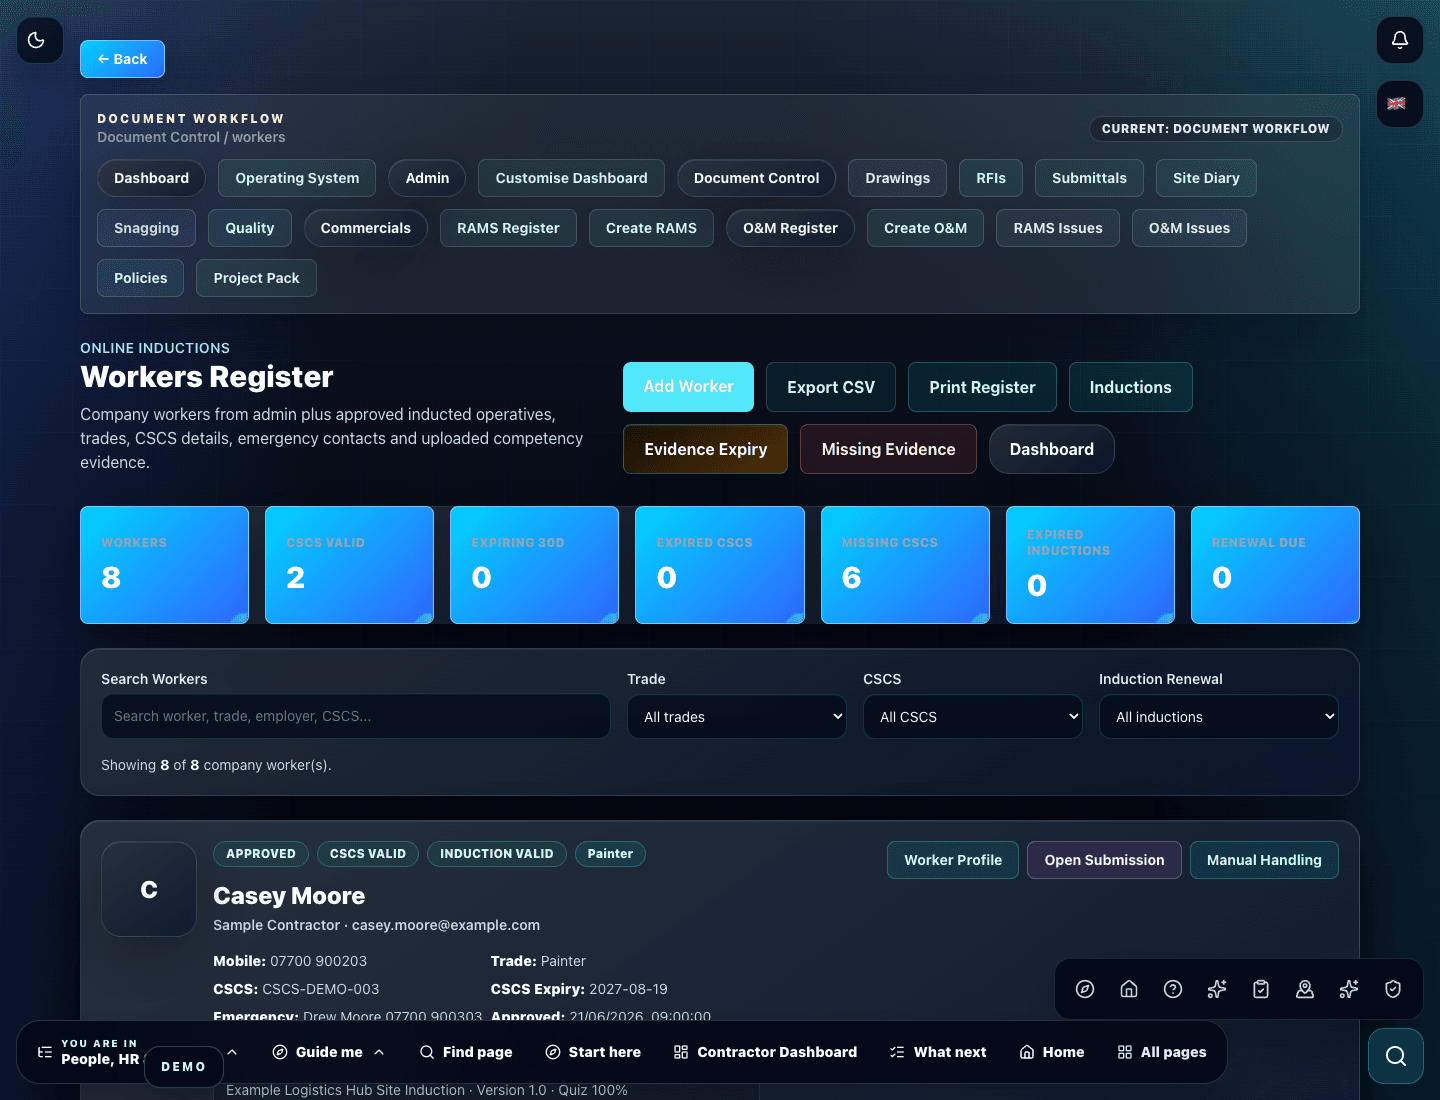Screen dimensions: 1440x1100
Task: Open the Operating System tab
Action: (297, 178)
